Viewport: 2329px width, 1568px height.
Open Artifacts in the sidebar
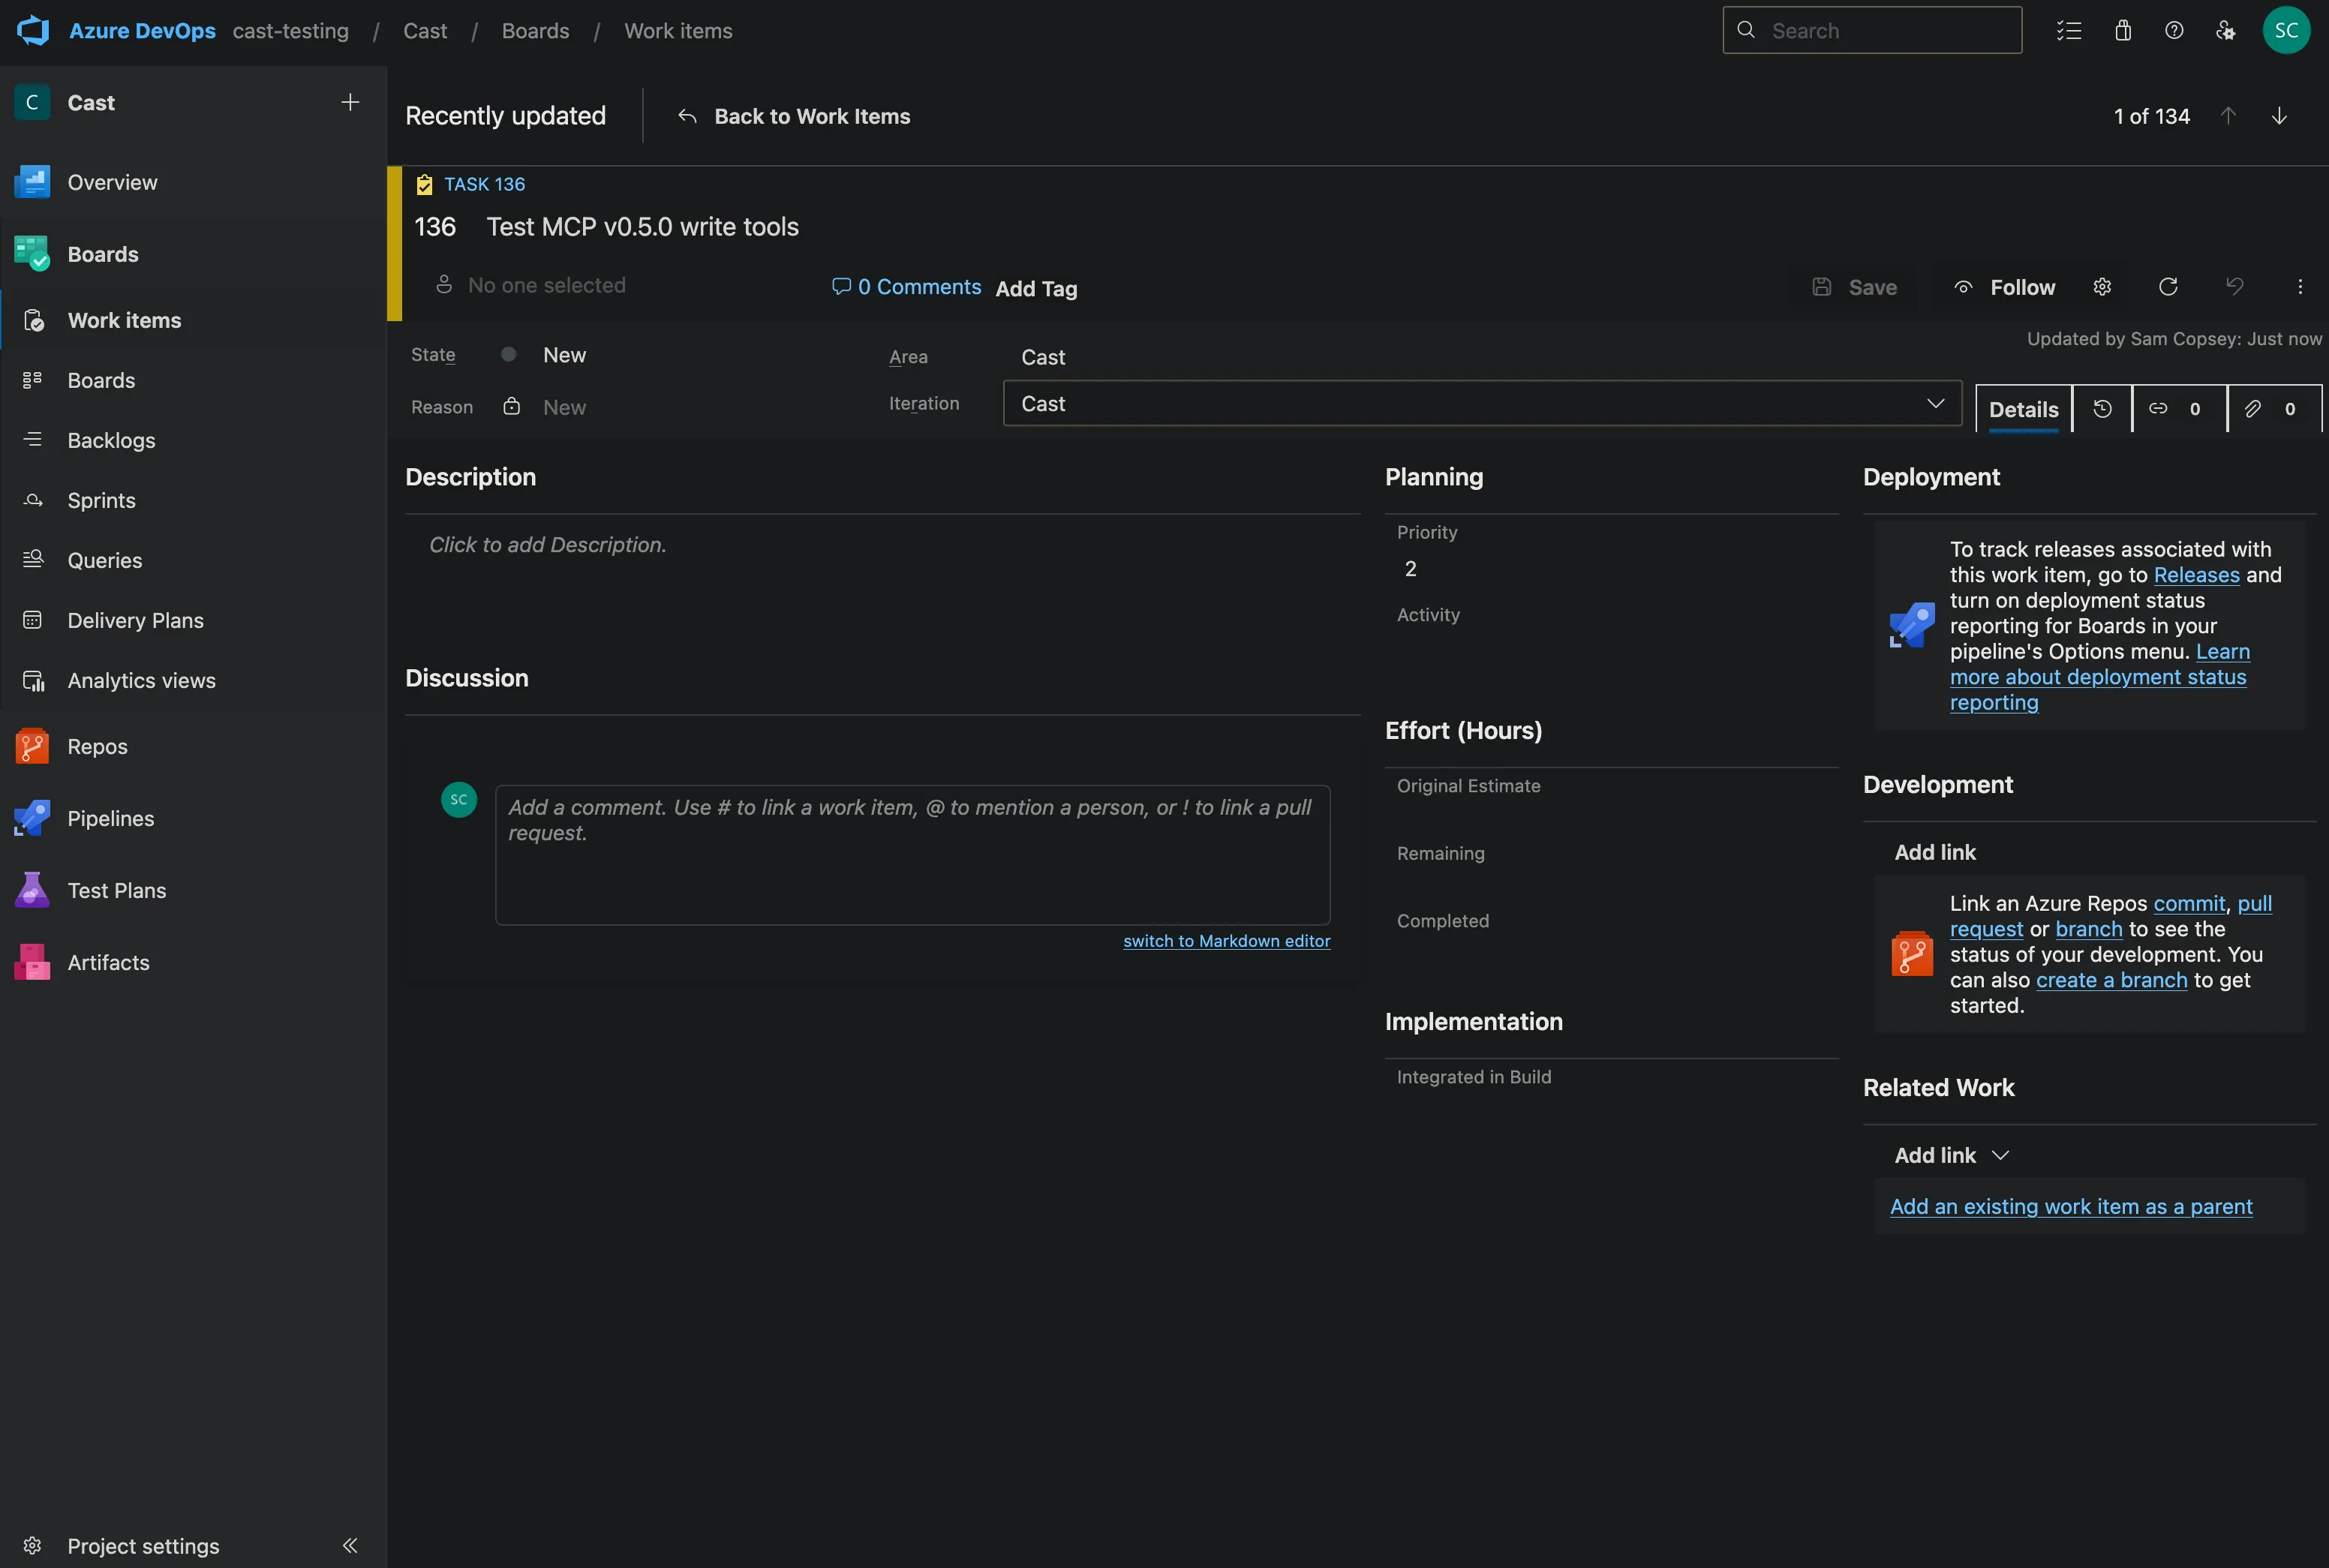107,962
